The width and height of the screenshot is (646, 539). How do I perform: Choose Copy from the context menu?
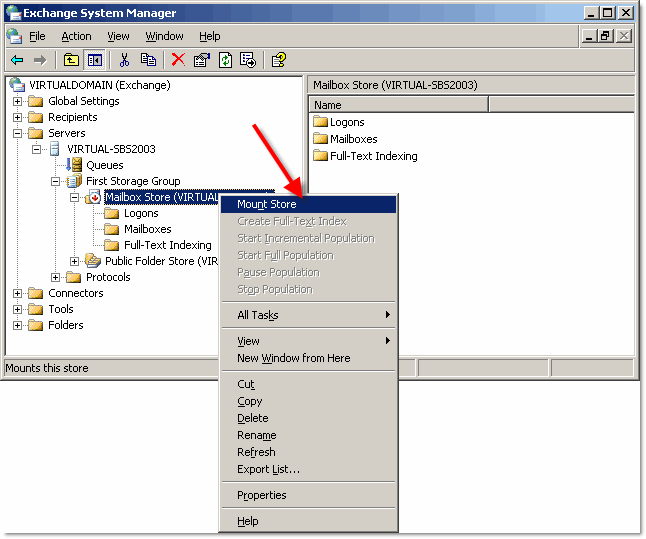(308, 401)
